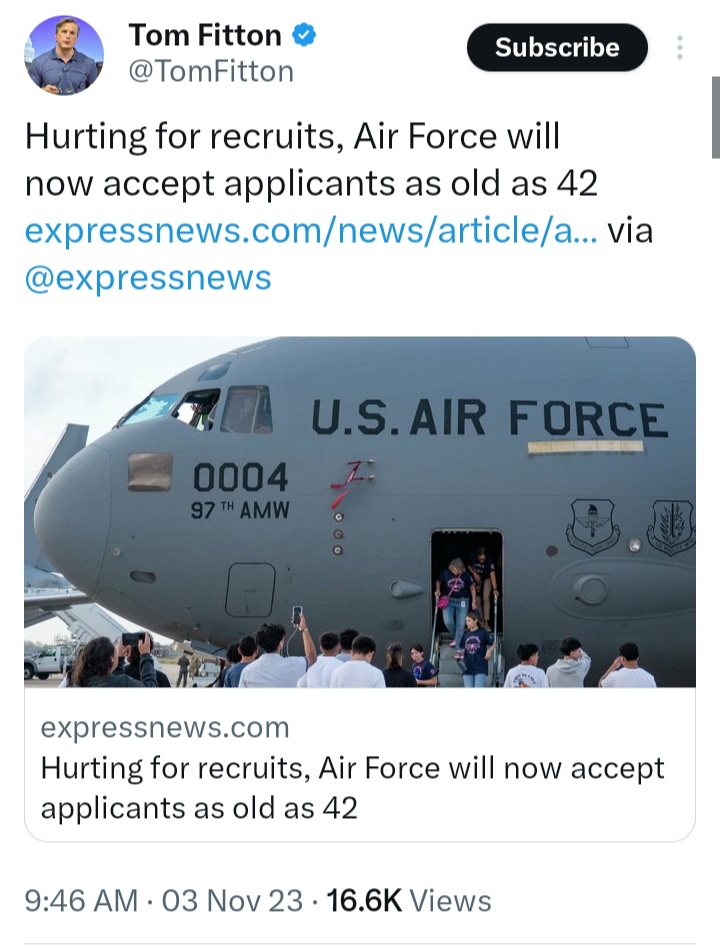Click the tweet text about Air Force recruits

[311, 159]
